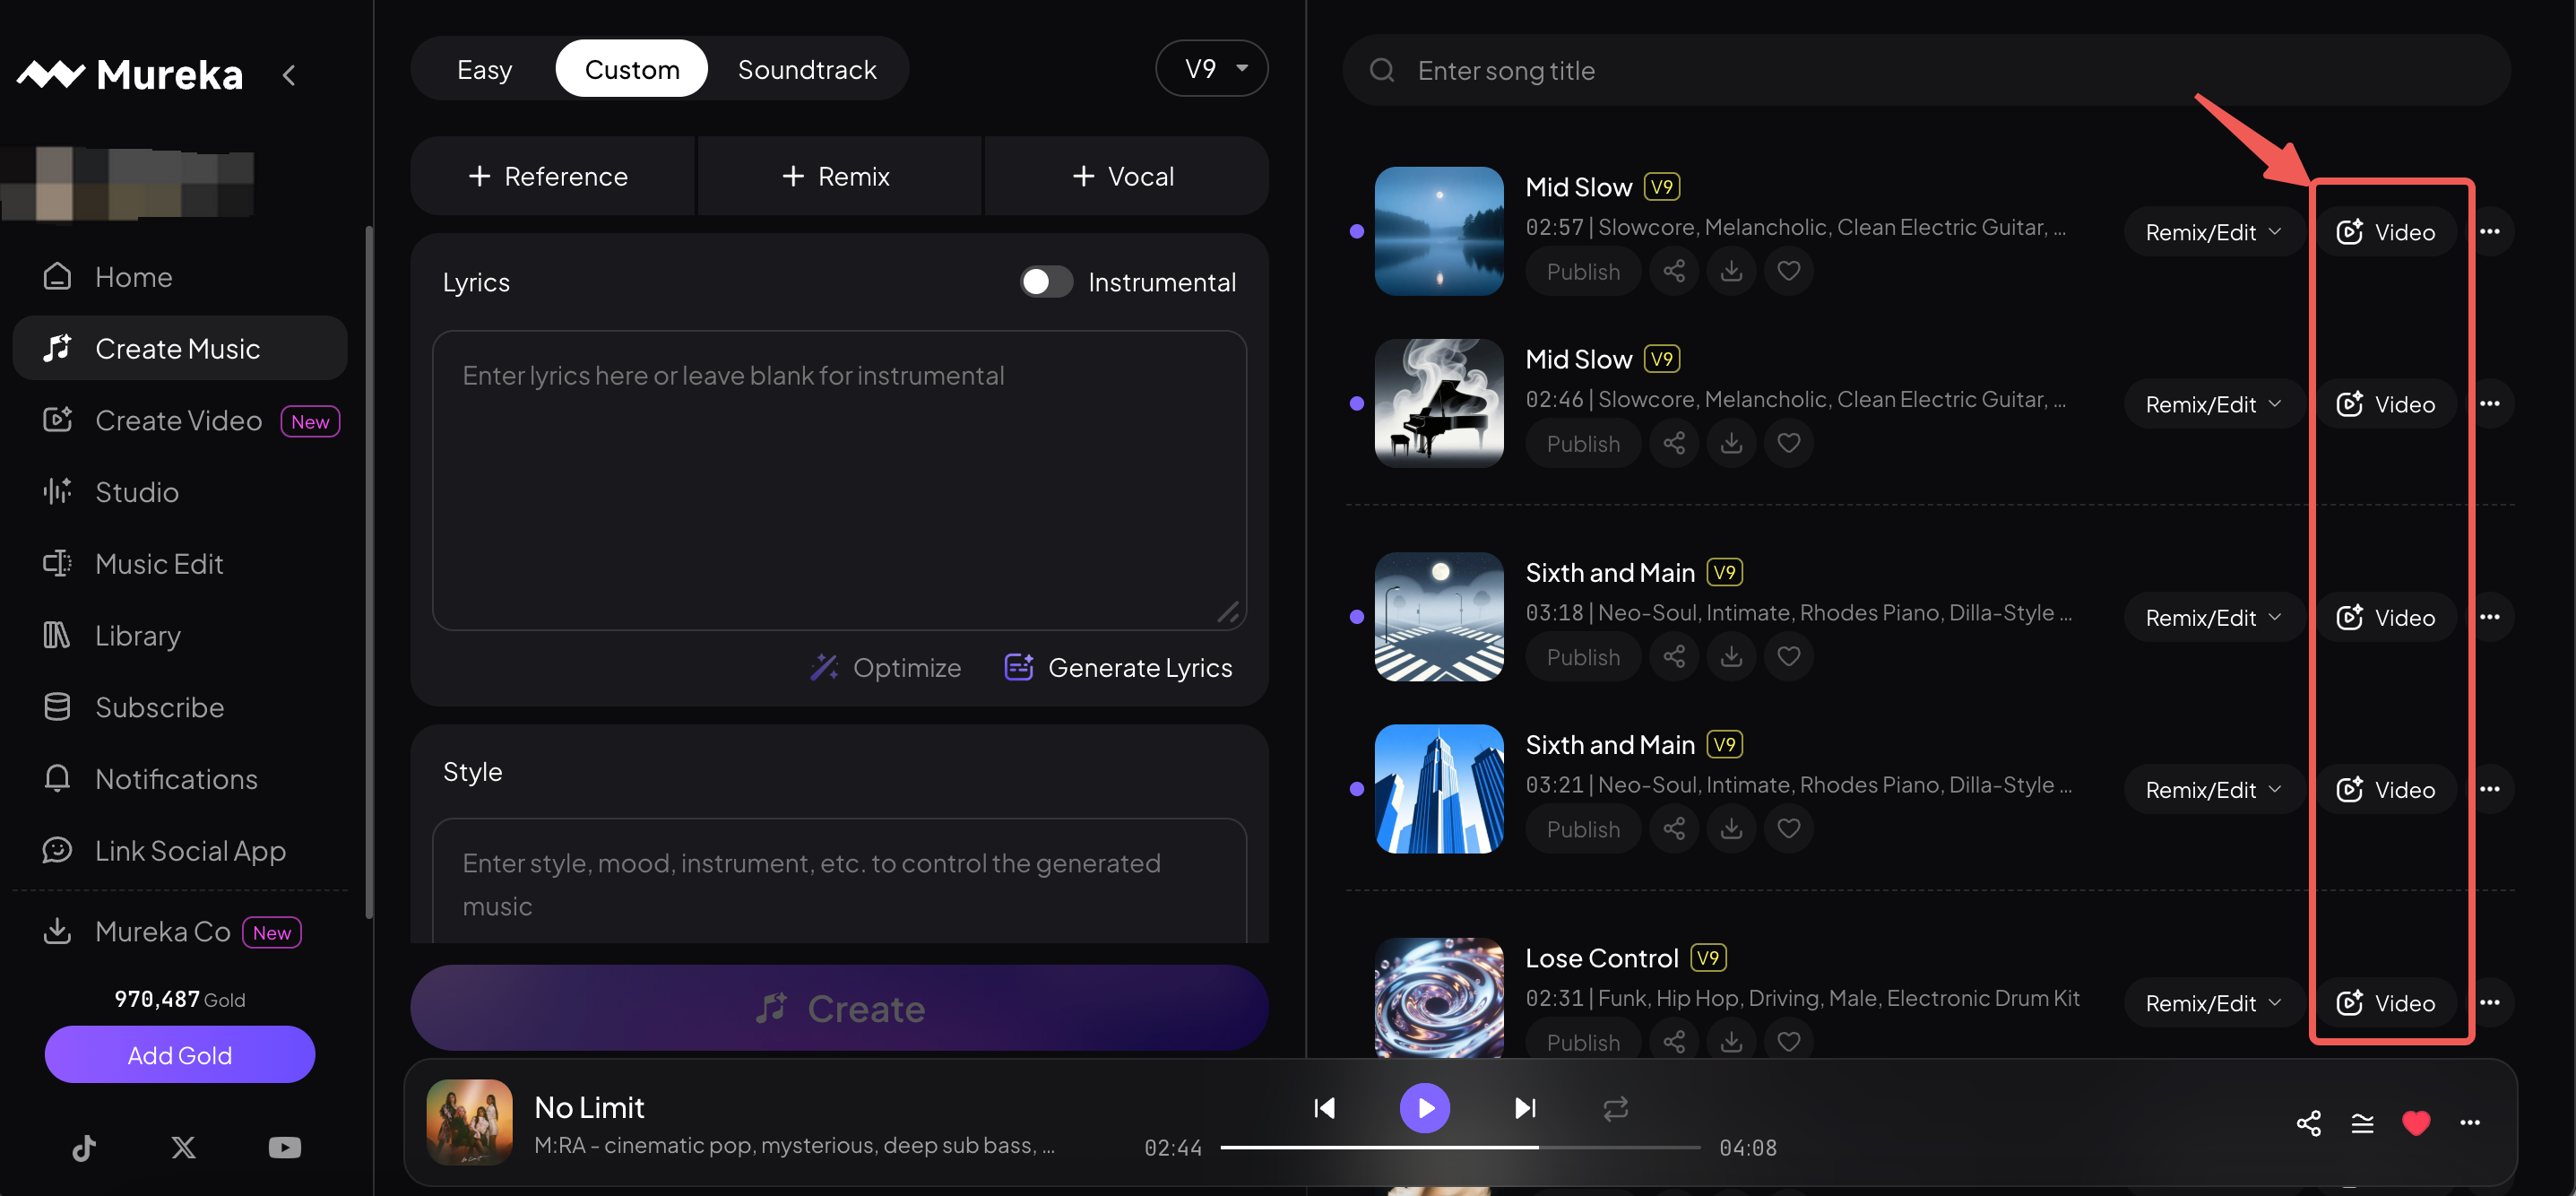Viewport: 2576px width, 1196px height.
Task: Click the Add Gold button
Action: pyautogui.click(x=180, y=1054)
